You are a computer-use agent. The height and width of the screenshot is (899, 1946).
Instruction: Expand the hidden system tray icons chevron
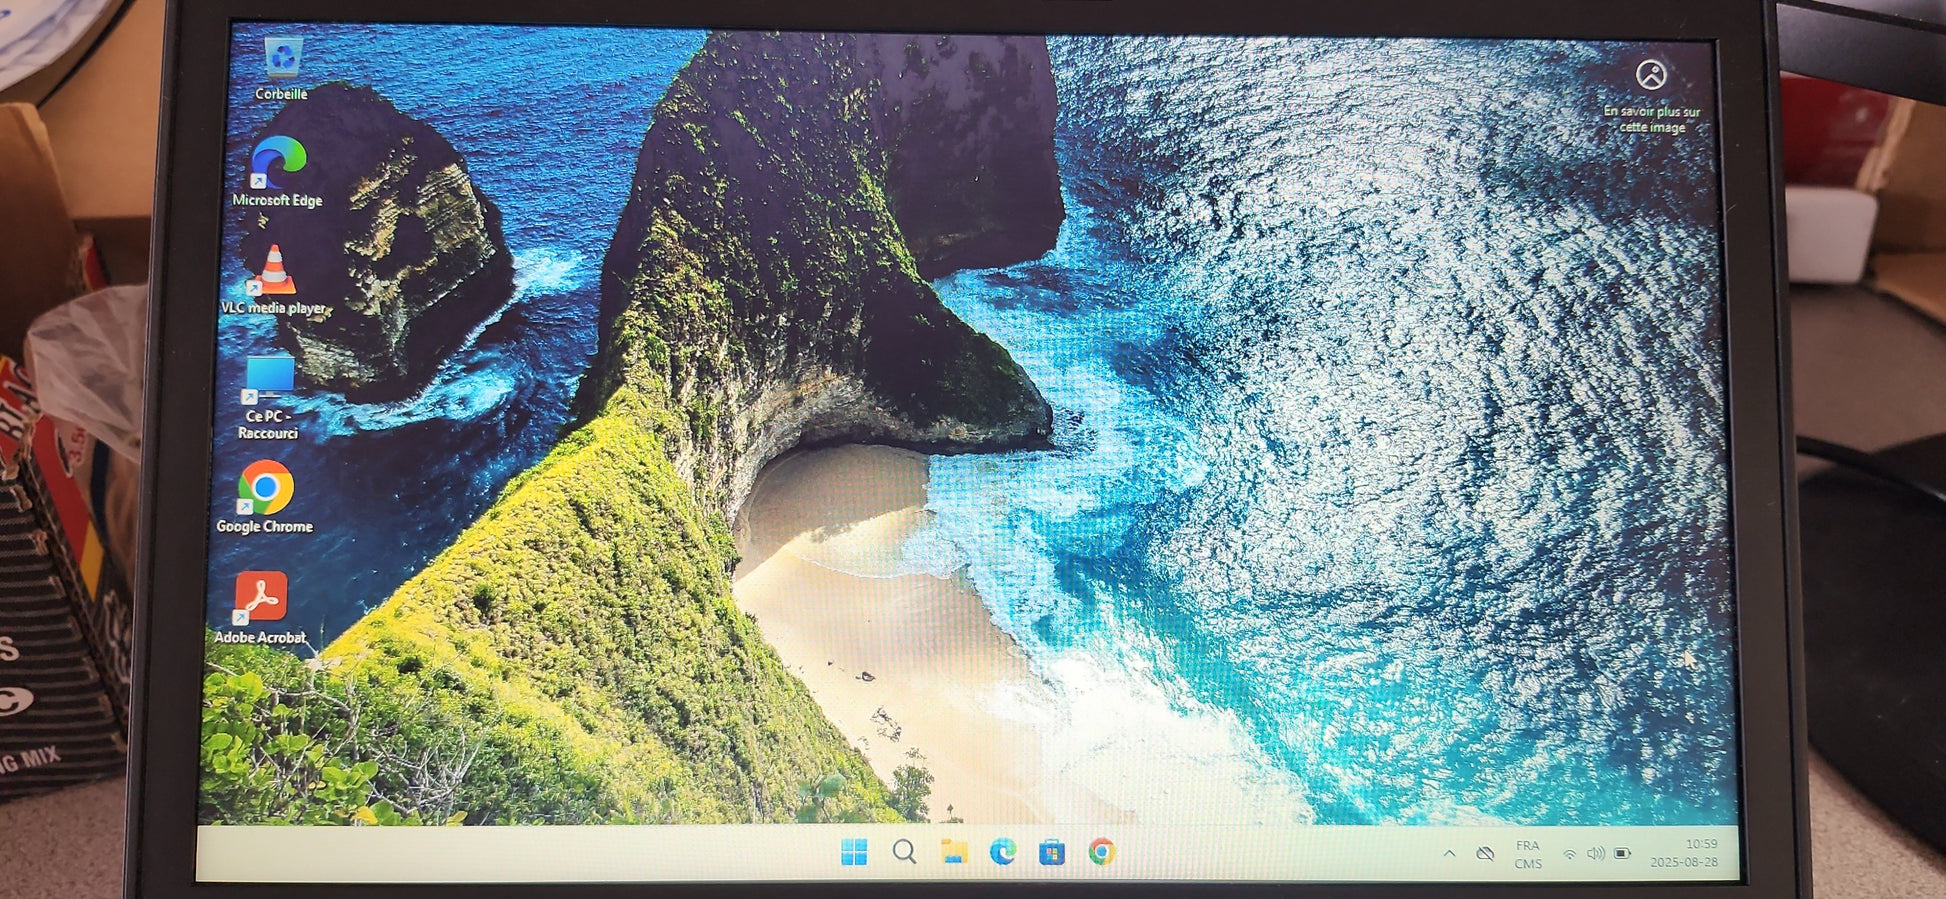pyautogui.click(x=1449, y=853)
